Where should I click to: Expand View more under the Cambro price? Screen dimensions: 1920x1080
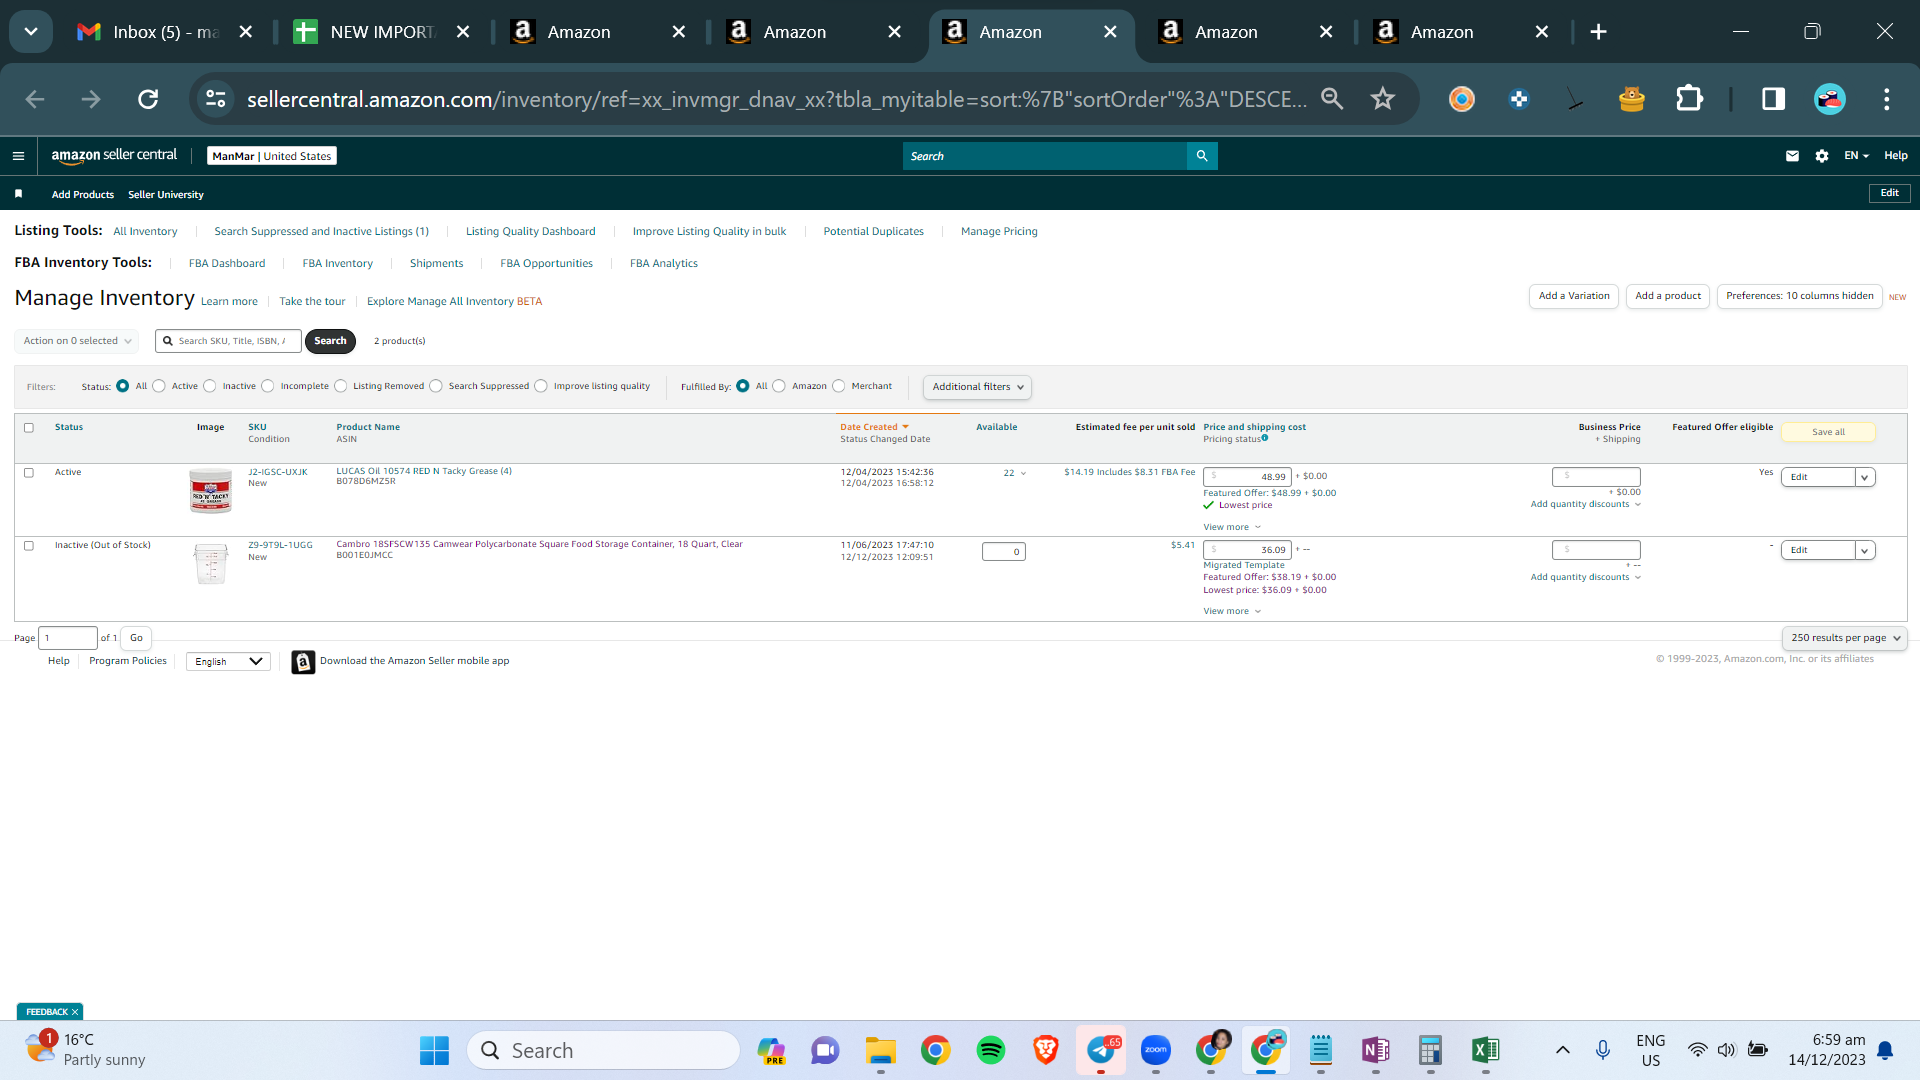click(1232, 612)
